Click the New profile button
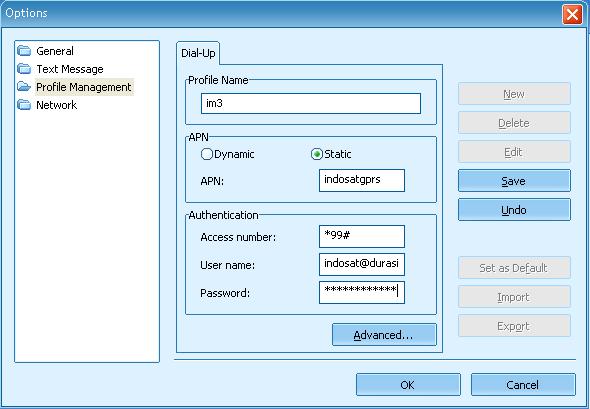 tap(514, 94)
